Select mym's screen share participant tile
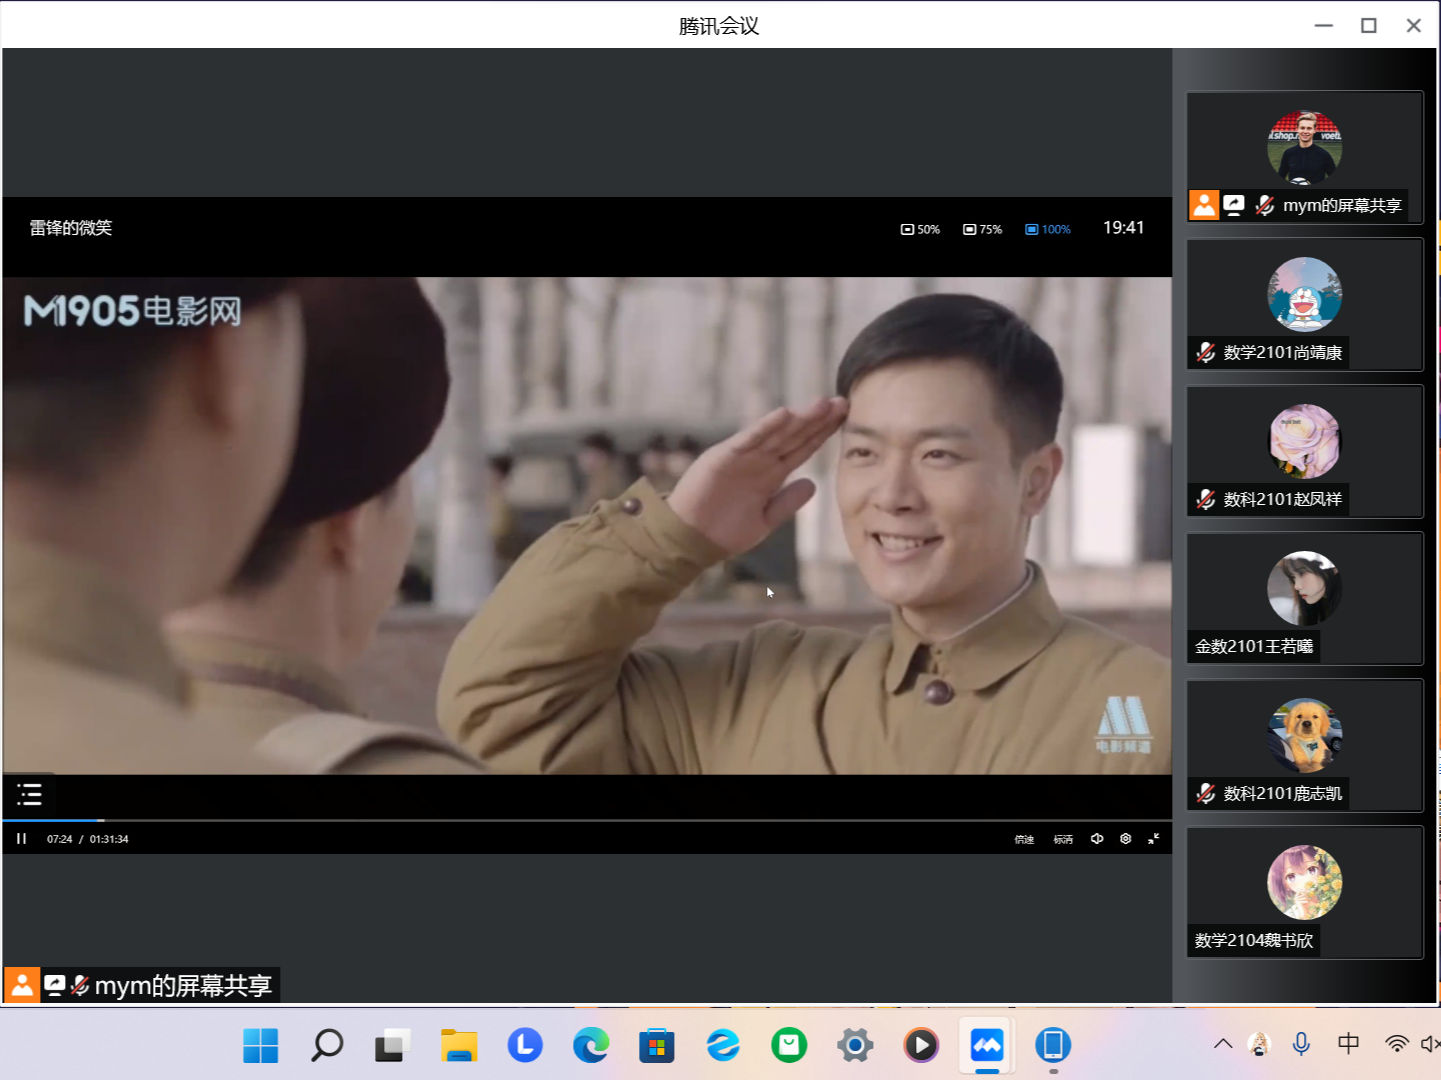 (x=1304, y=157)
